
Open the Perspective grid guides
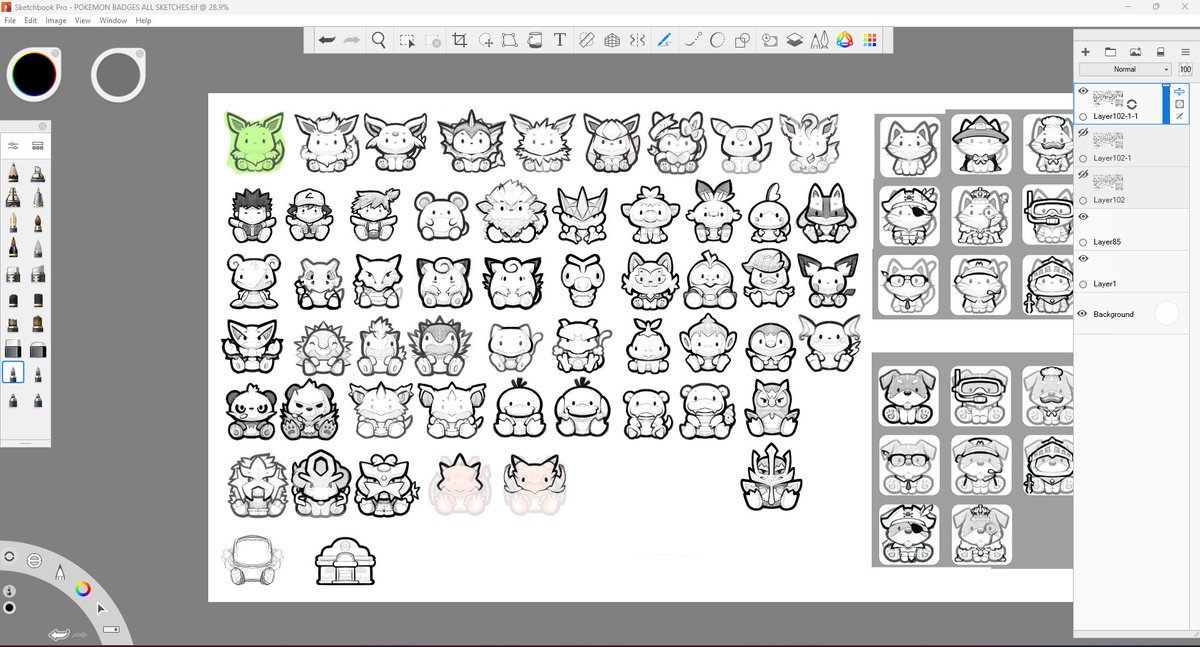pyautogui.click(x=613, y=40)
